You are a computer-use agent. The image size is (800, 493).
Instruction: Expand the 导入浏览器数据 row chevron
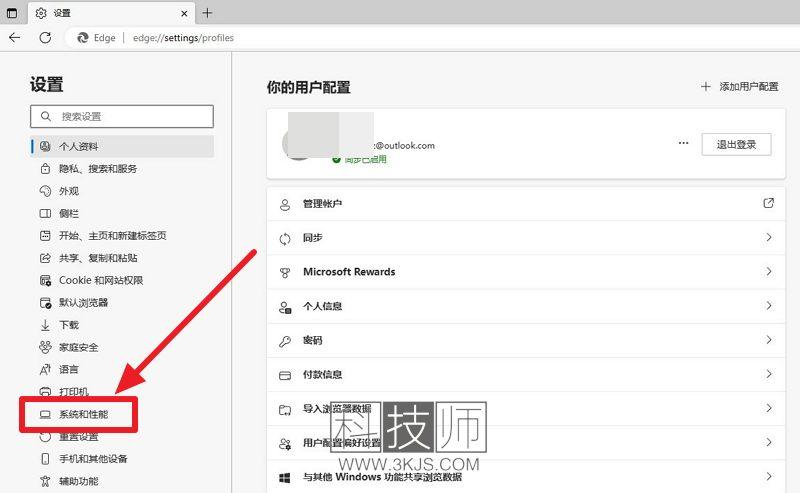[x=768, y=408]
